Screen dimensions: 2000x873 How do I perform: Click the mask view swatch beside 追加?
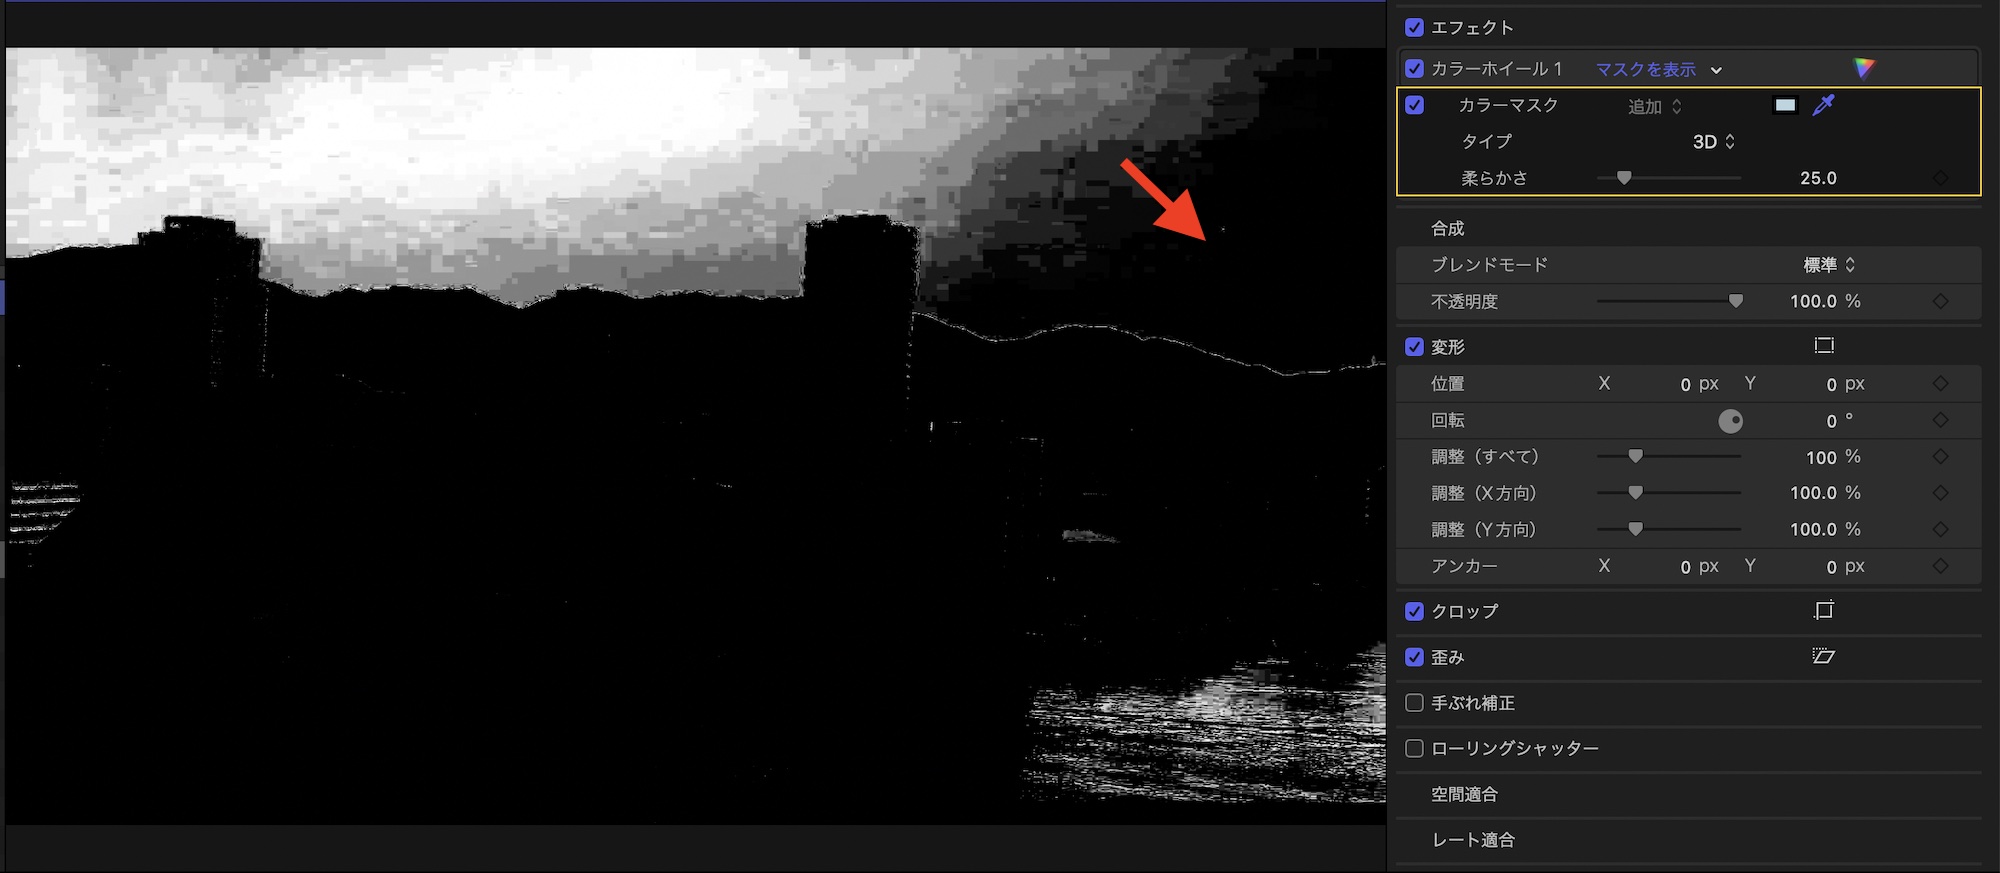(1785, 105)
